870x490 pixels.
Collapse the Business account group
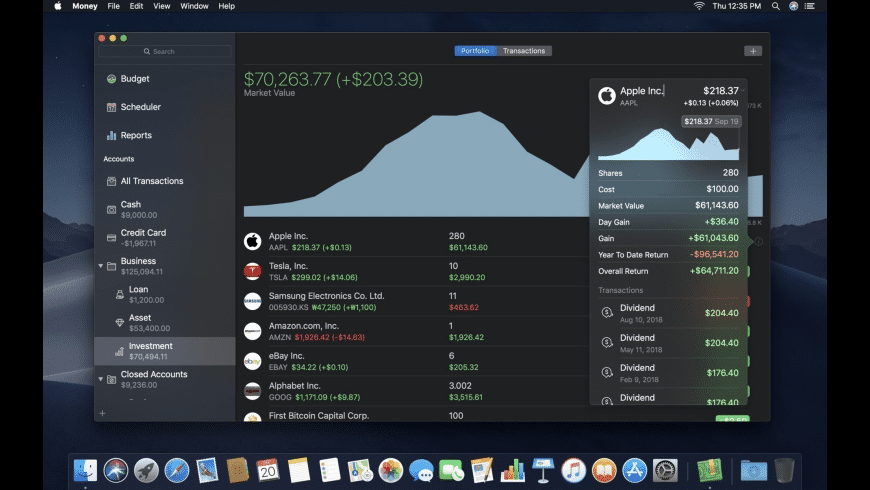(x=100, y=266)
